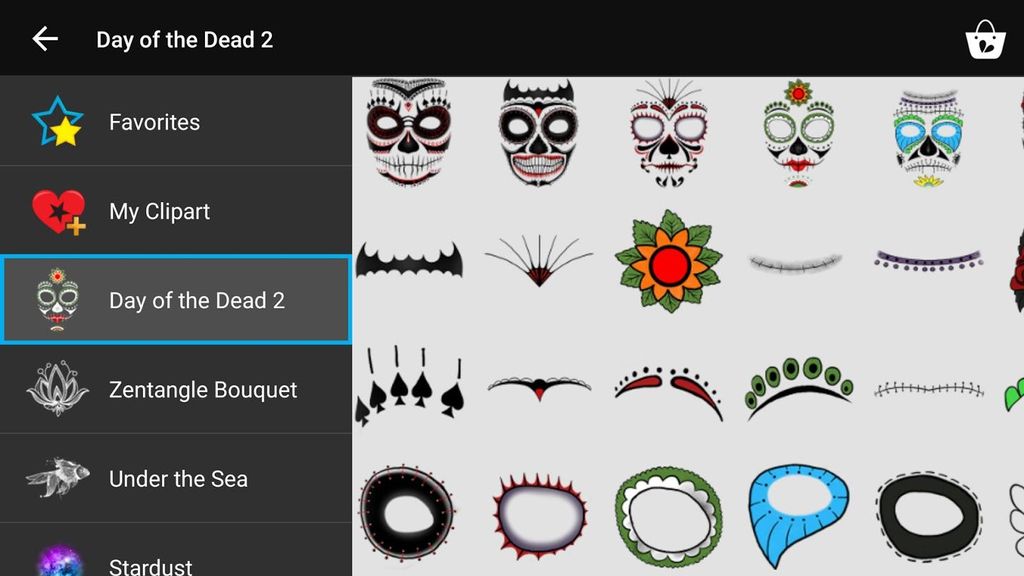Pick the red fan lines forehead clipart
The width and height of the screenshot is (1024, 576).
(x=539, y=260)
